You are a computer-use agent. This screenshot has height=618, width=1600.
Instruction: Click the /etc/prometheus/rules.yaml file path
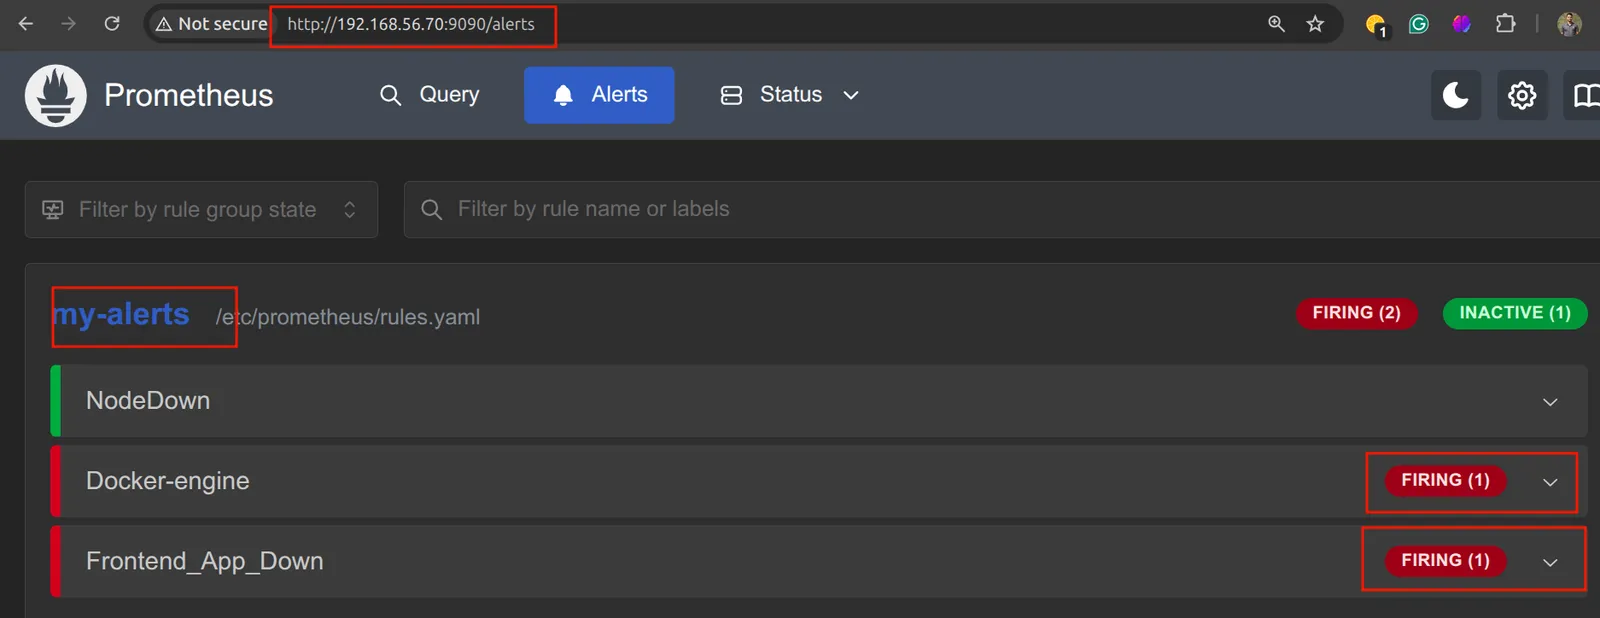point(348,317)
